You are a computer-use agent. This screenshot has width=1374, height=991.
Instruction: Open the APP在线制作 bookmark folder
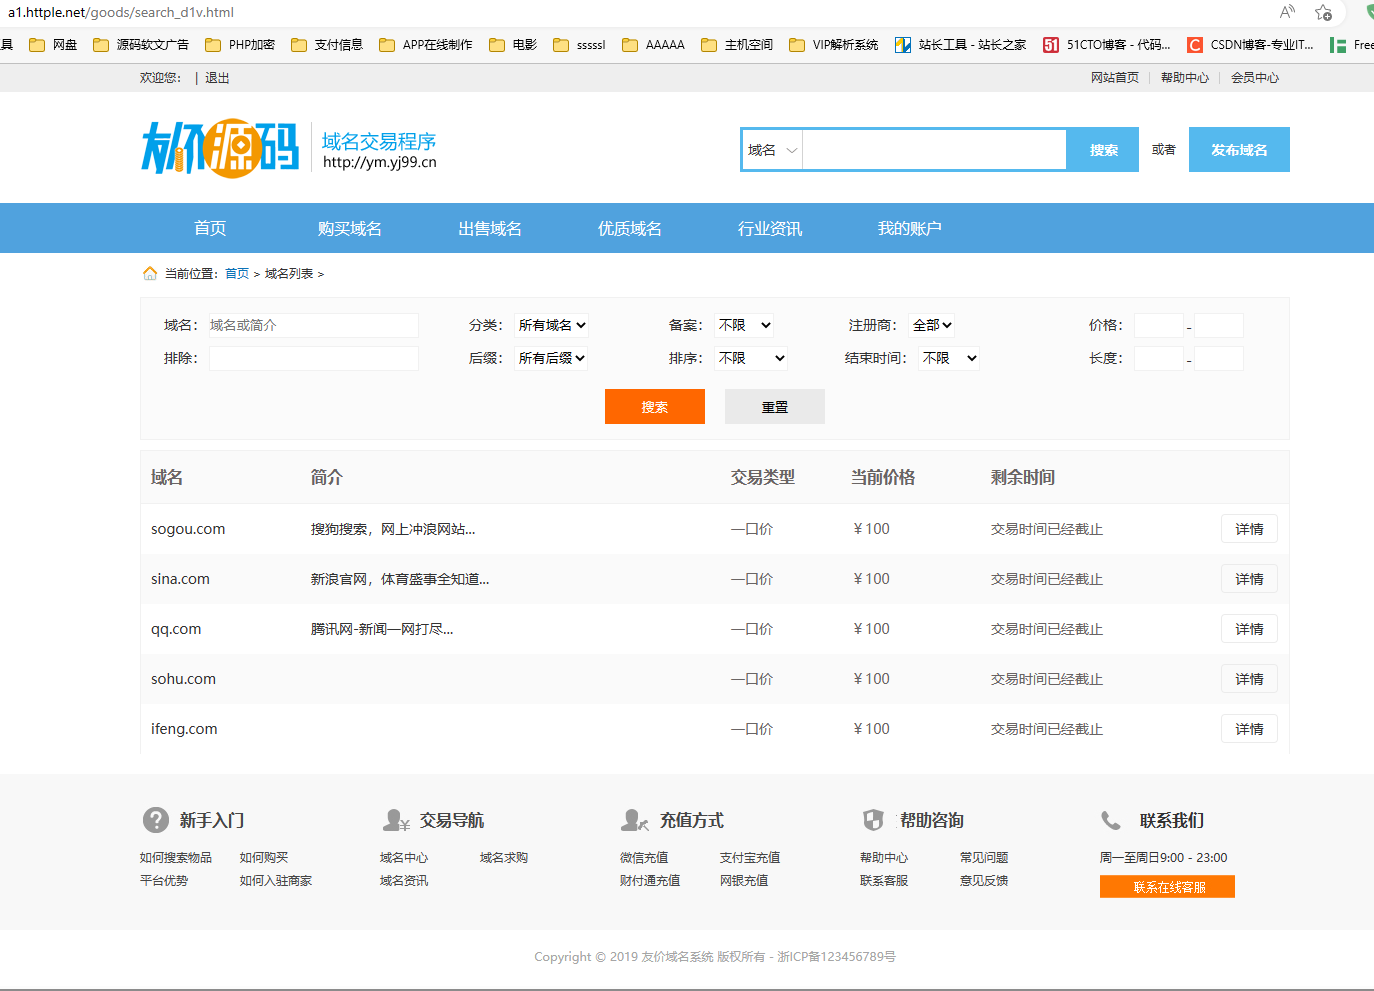pyautogui.click(x=426, y=45)
